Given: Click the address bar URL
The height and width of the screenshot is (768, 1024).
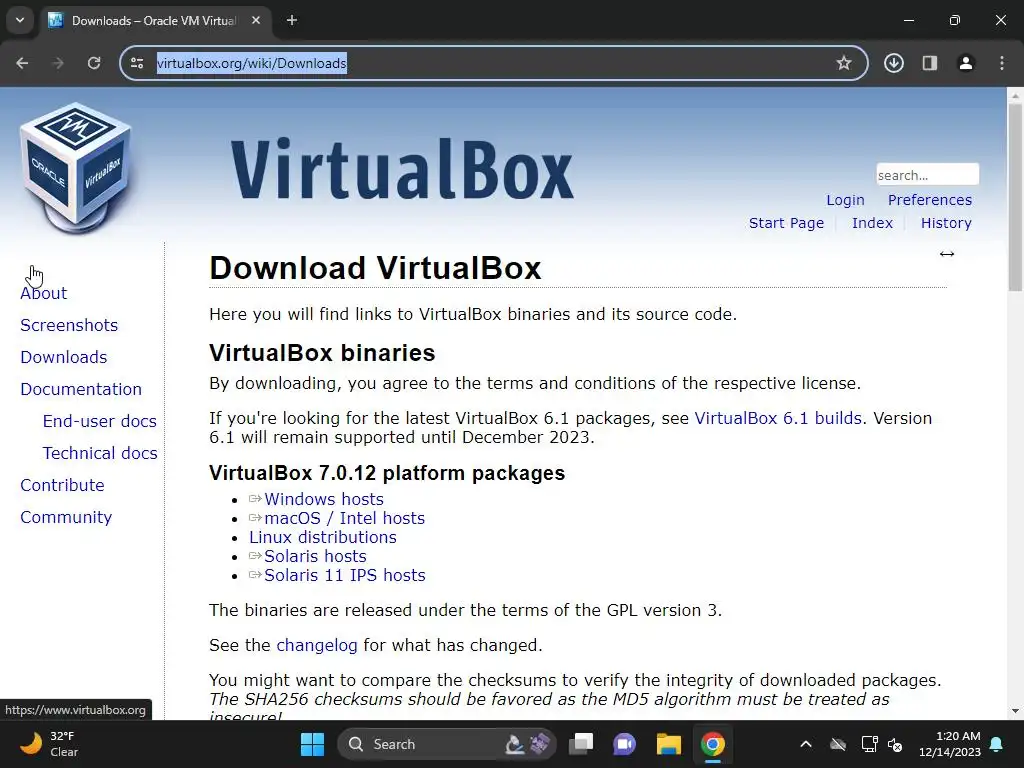Looking at the screenshot, I should [x=251, y=63].
